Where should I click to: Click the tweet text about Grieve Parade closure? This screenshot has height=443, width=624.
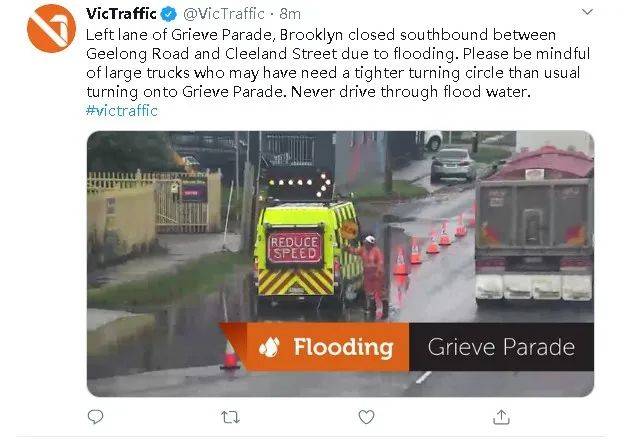click(x=338, y=63)
